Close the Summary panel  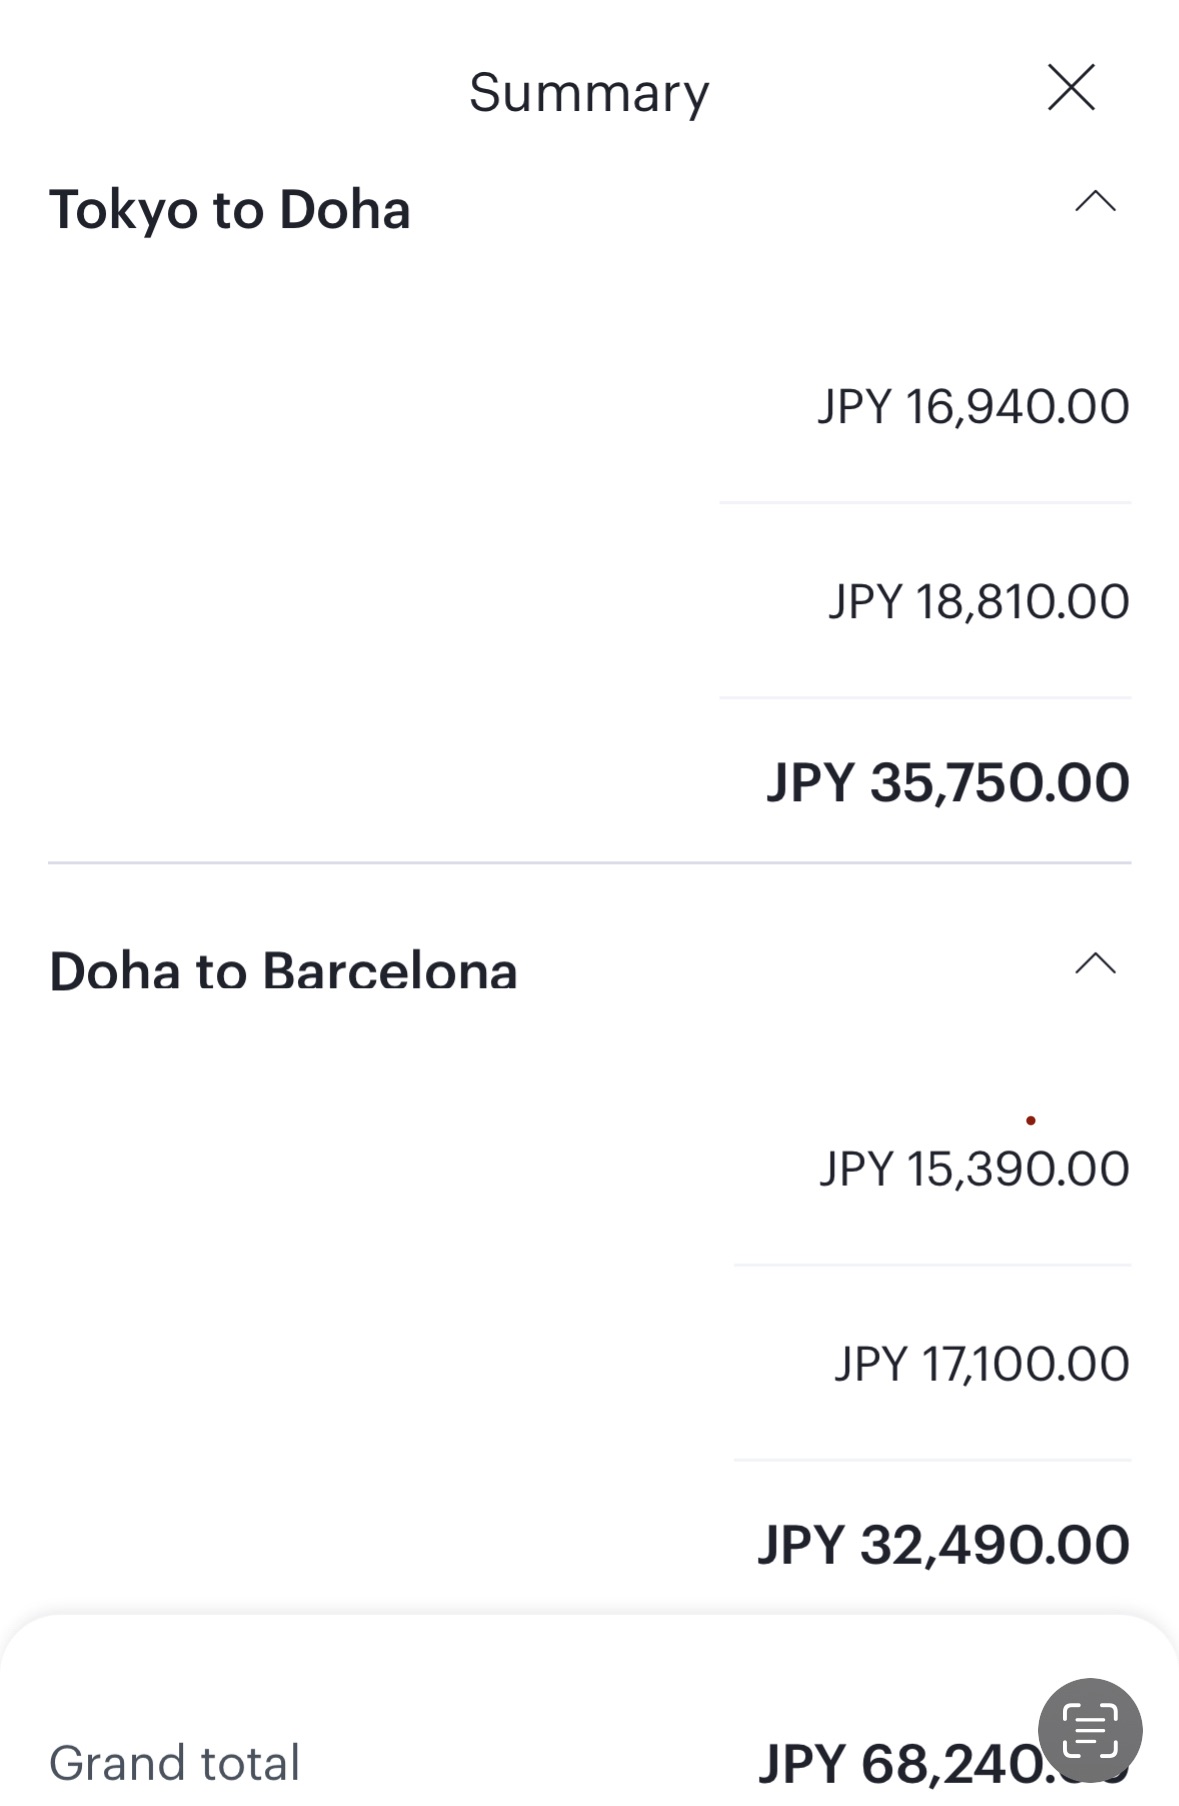click(1071, 87)
